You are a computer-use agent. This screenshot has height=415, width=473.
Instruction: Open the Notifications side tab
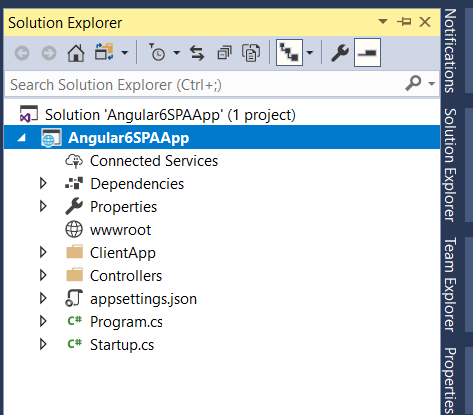coord(450,50)
